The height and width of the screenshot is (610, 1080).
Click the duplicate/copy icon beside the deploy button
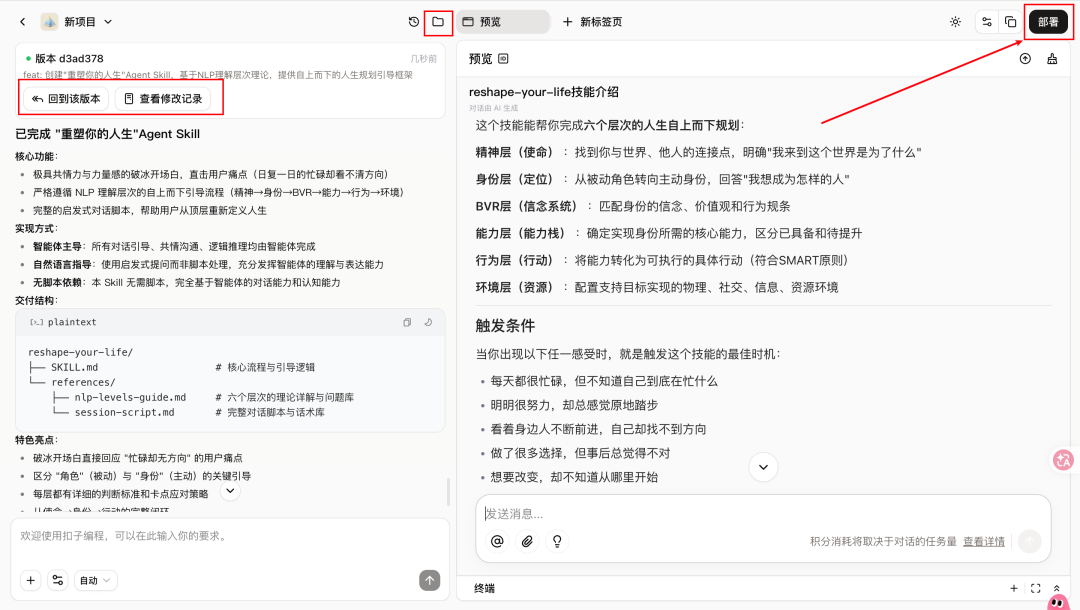(1009, 21)
